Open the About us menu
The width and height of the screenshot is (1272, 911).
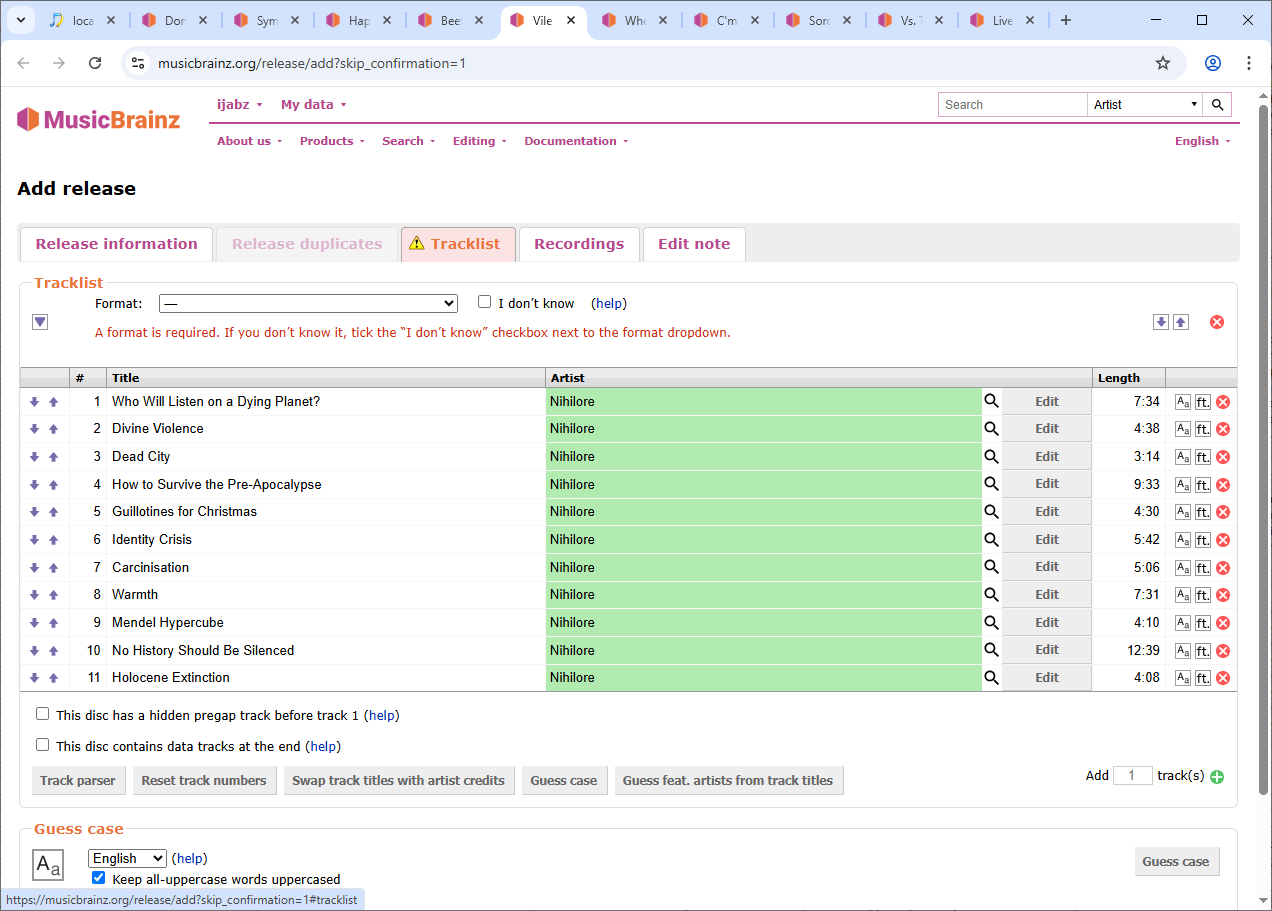(250, 141)
